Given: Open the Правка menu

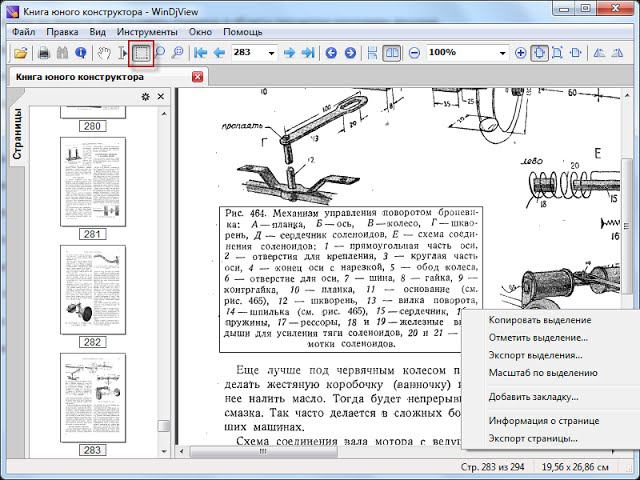Looking at the screenshot, I should (62, 32).
